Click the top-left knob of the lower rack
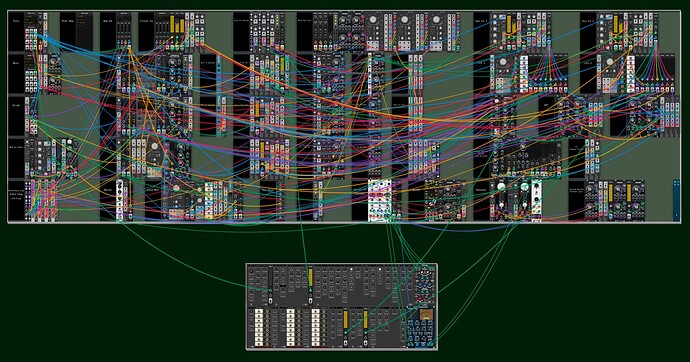 point(252,271)
